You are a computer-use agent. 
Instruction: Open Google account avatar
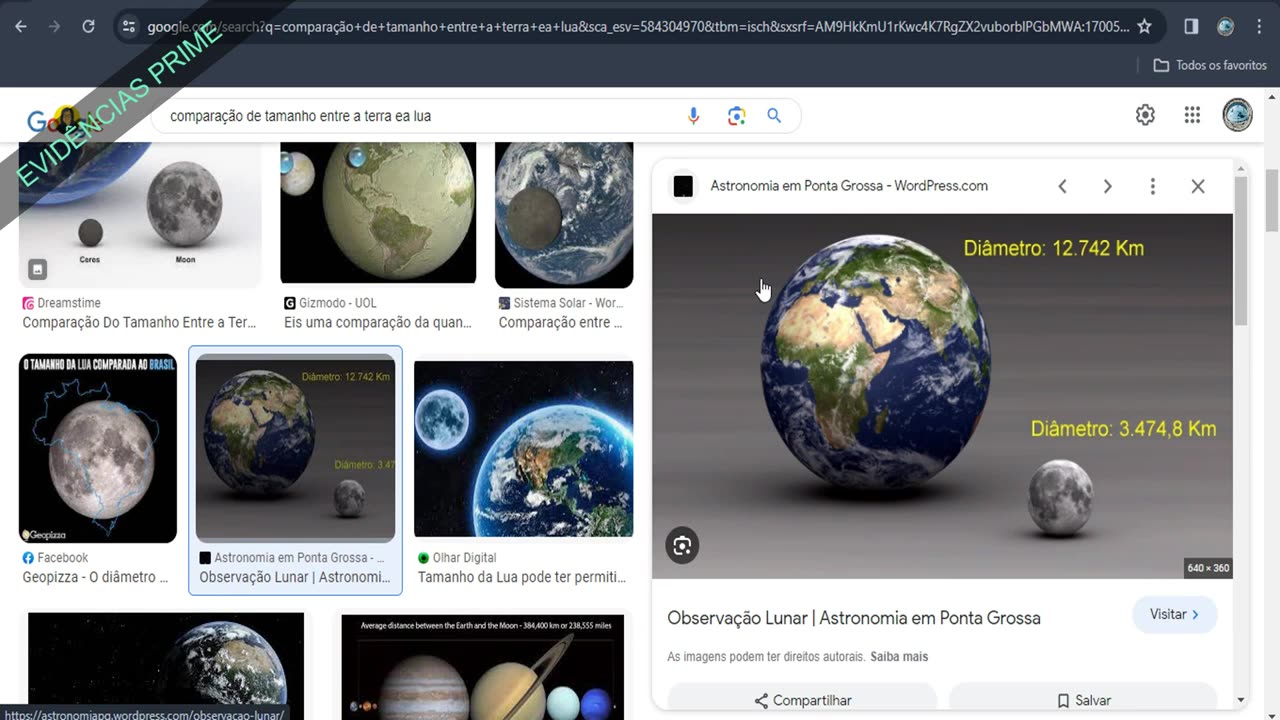point(1237,115)
